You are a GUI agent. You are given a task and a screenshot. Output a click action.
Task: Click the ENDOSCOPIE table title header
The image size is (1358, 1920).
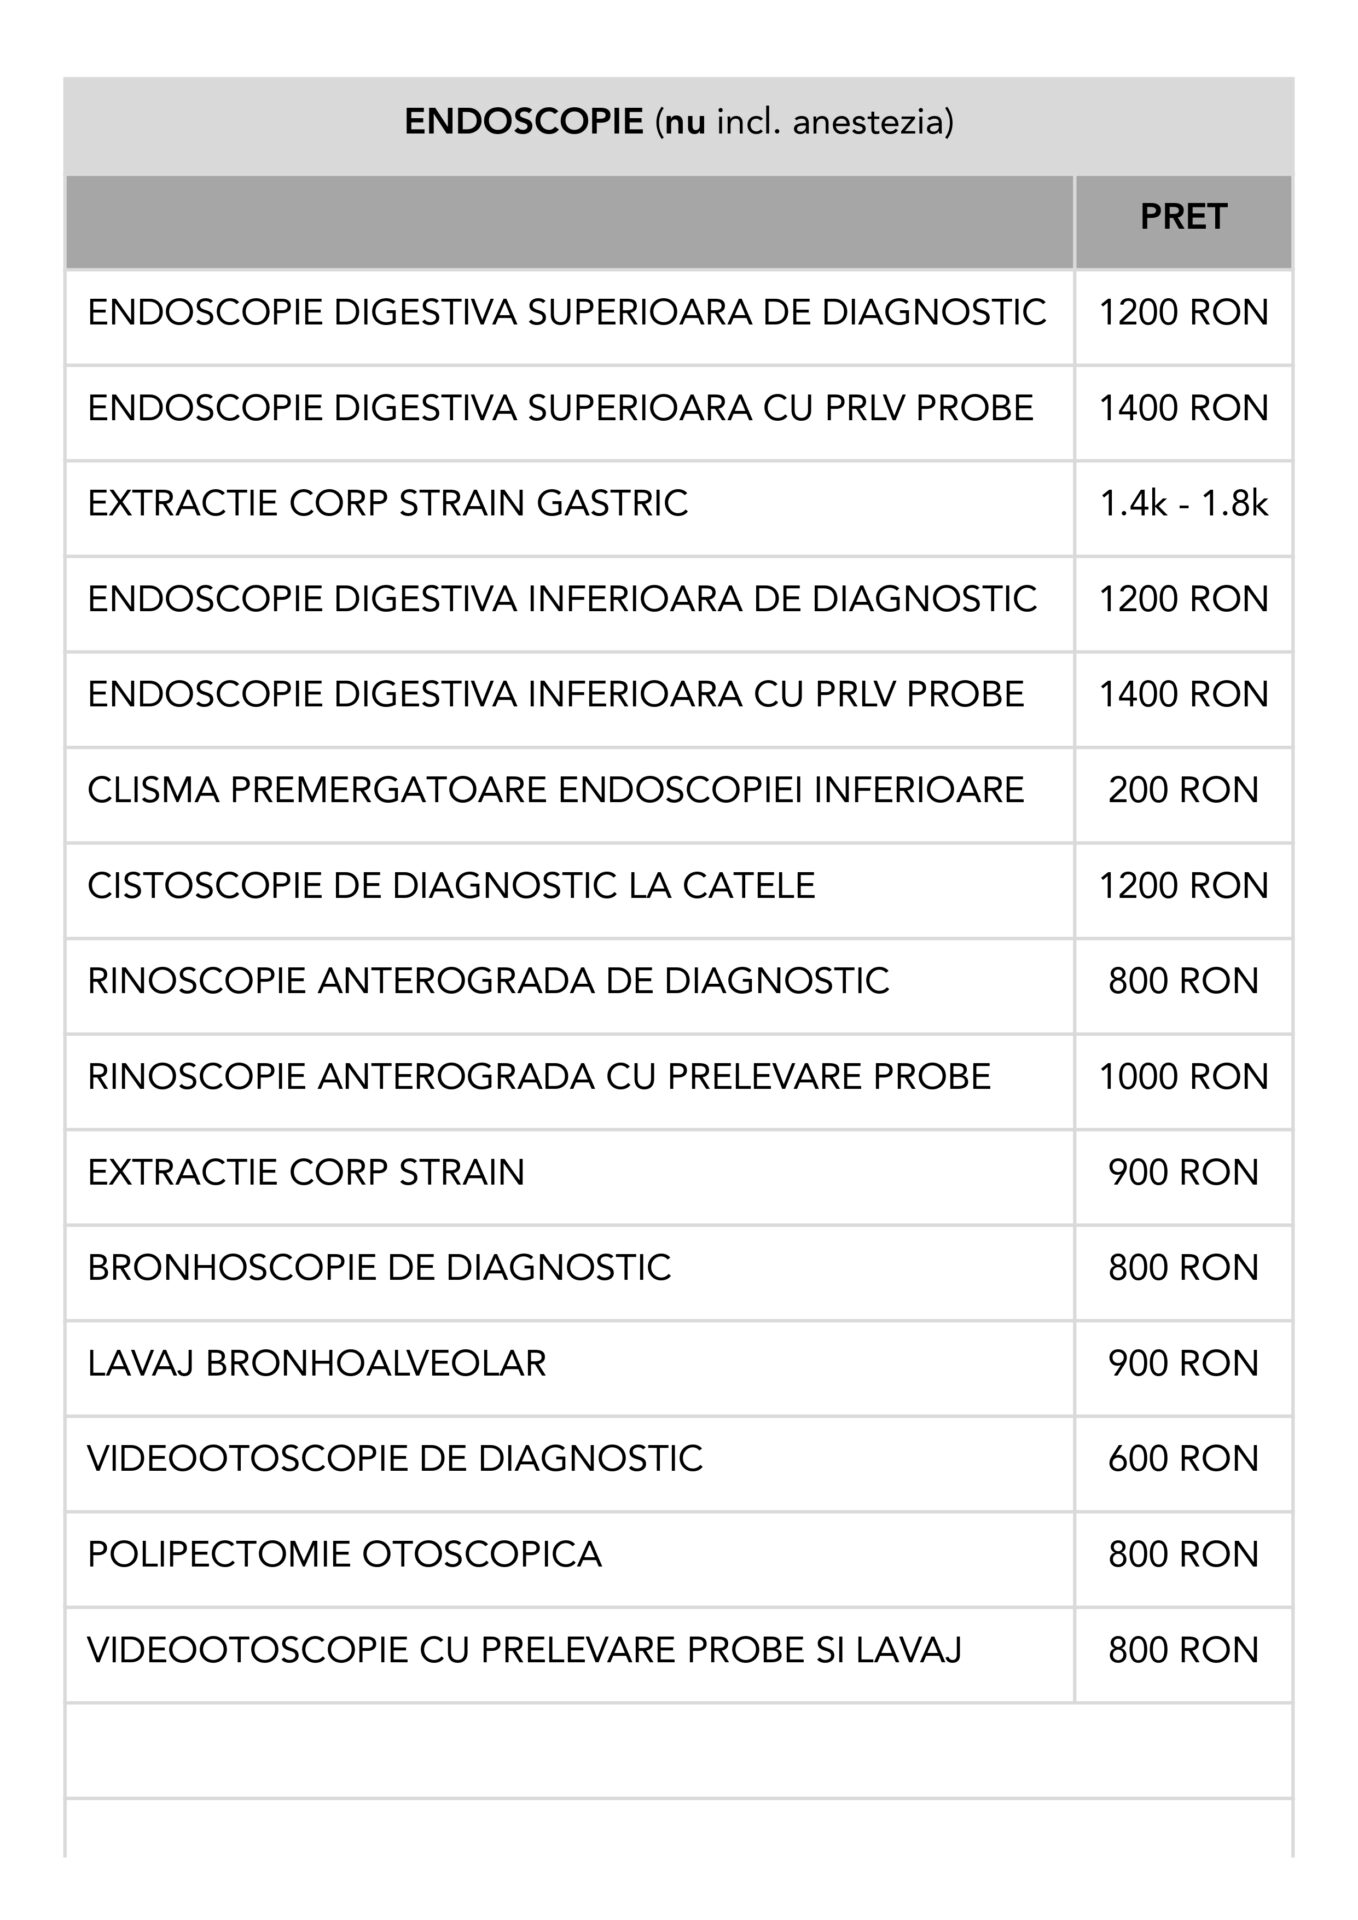click(678, 122)
